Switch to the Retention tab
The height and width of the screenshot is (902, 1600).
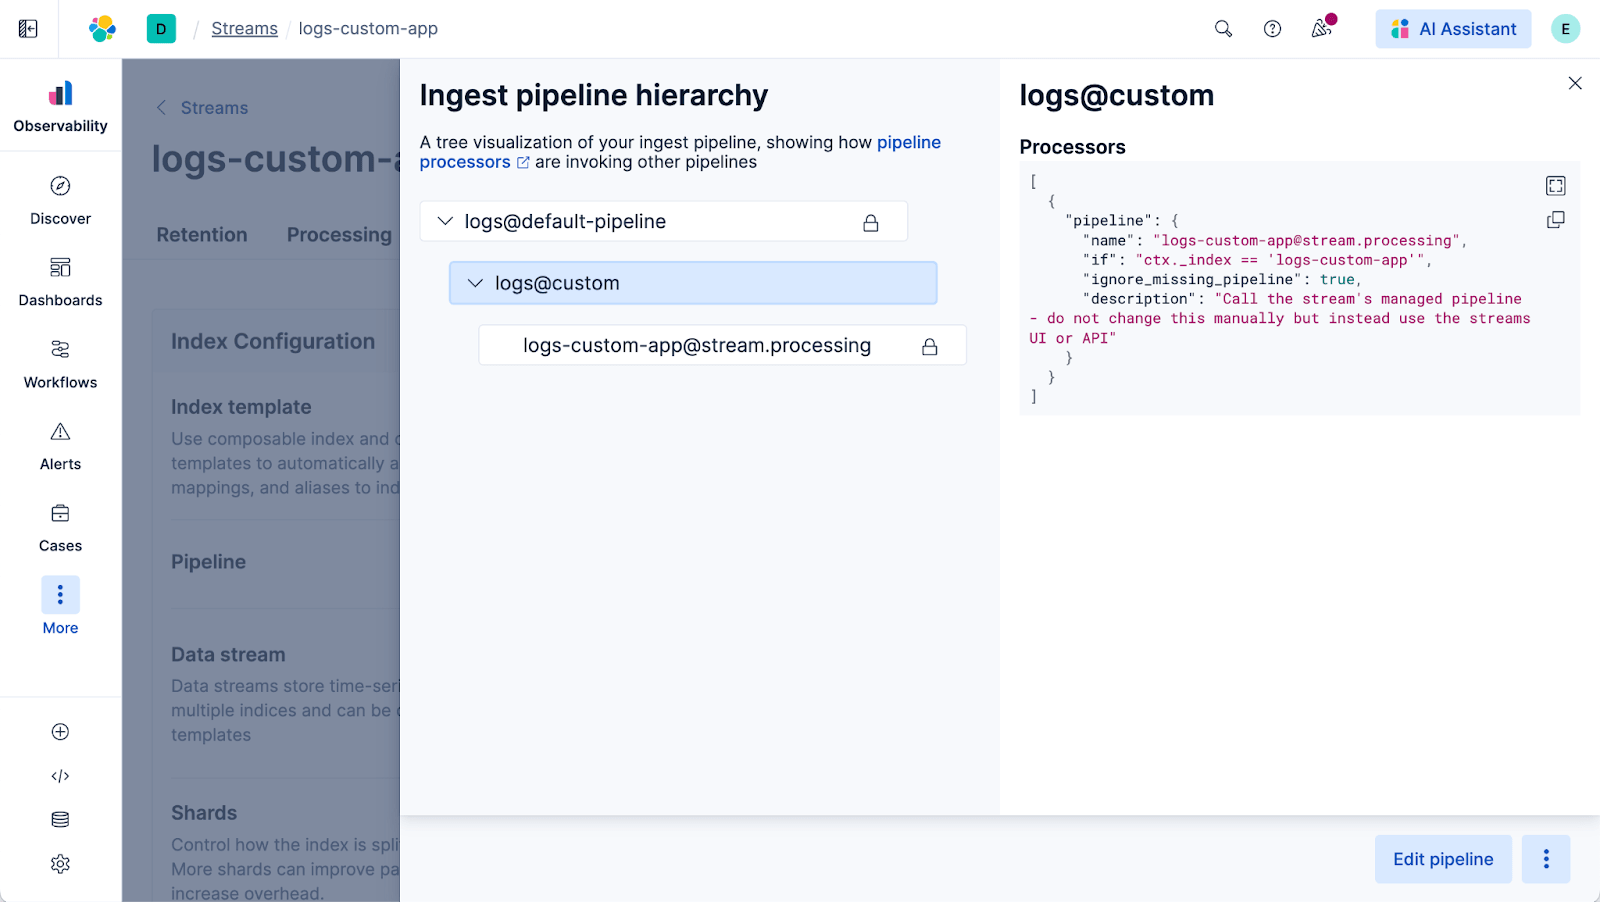click(x=202, y=235)
